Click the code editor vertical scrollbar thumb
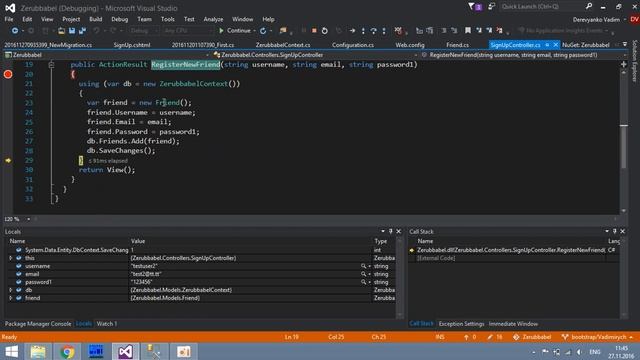Image resolution: width=640 pixels, height=360 pixels. point(624,146)
